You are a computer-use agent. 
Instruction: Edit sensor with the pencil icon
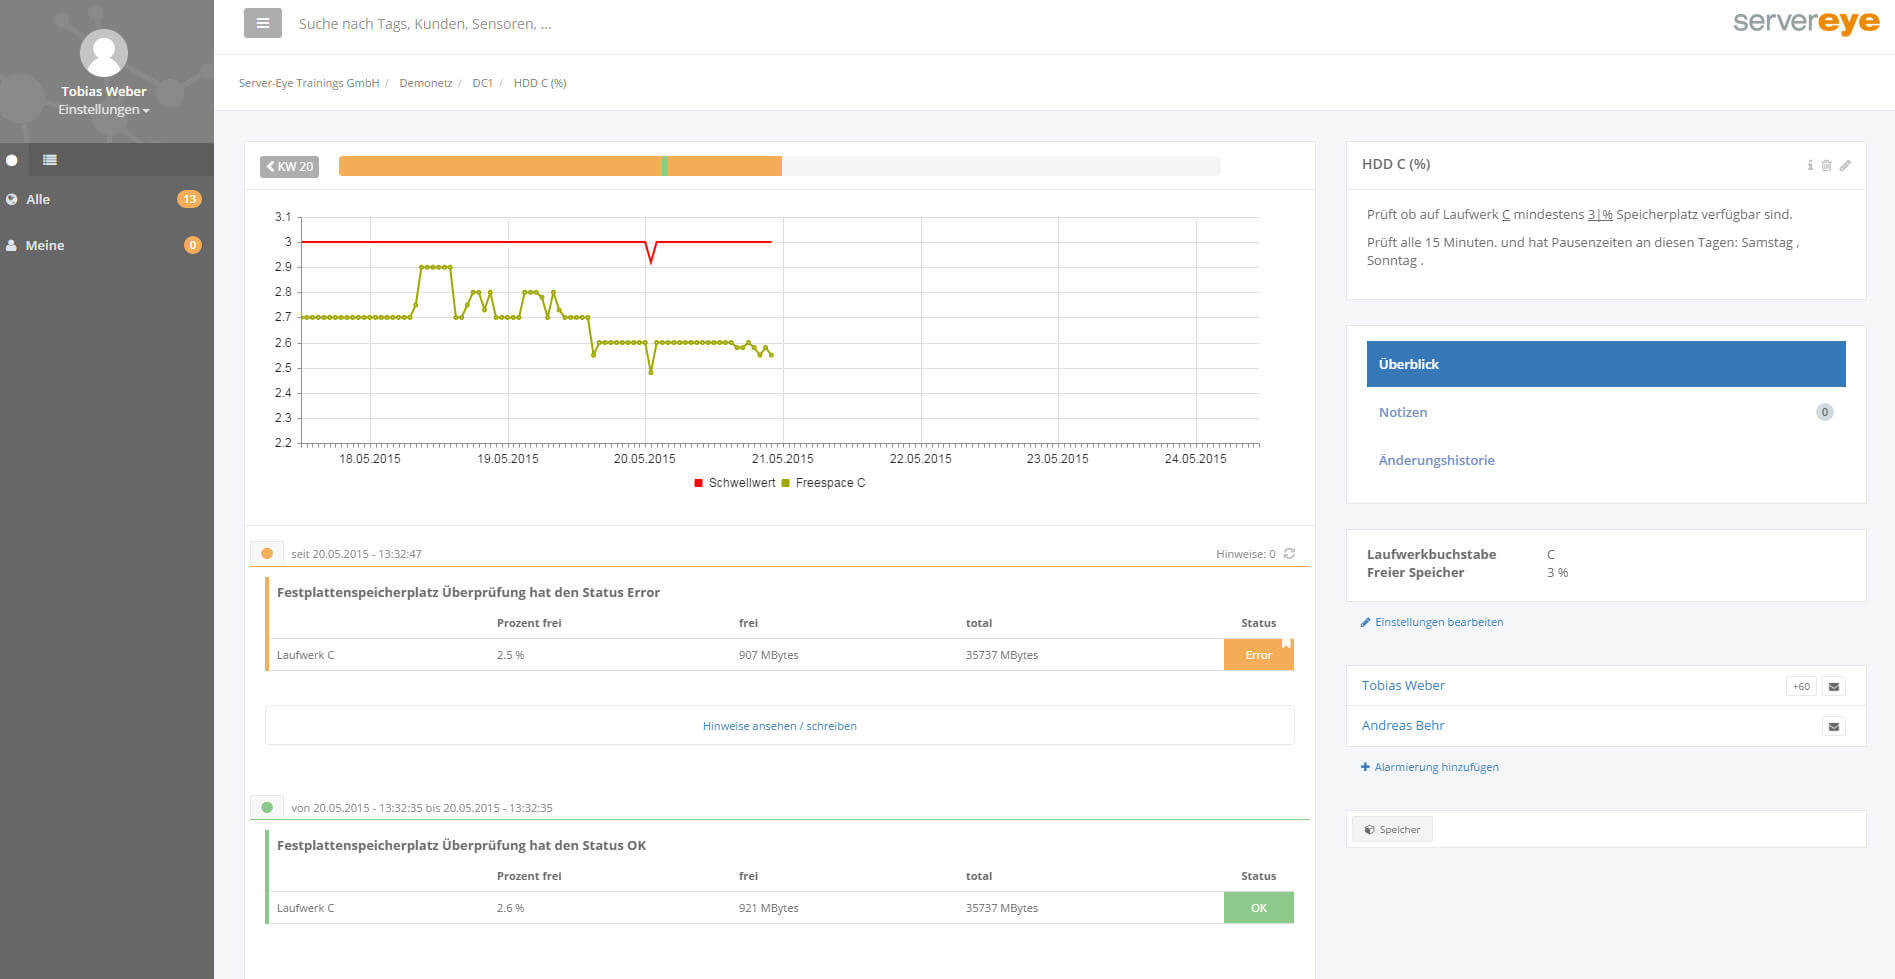click(1845, 165)
